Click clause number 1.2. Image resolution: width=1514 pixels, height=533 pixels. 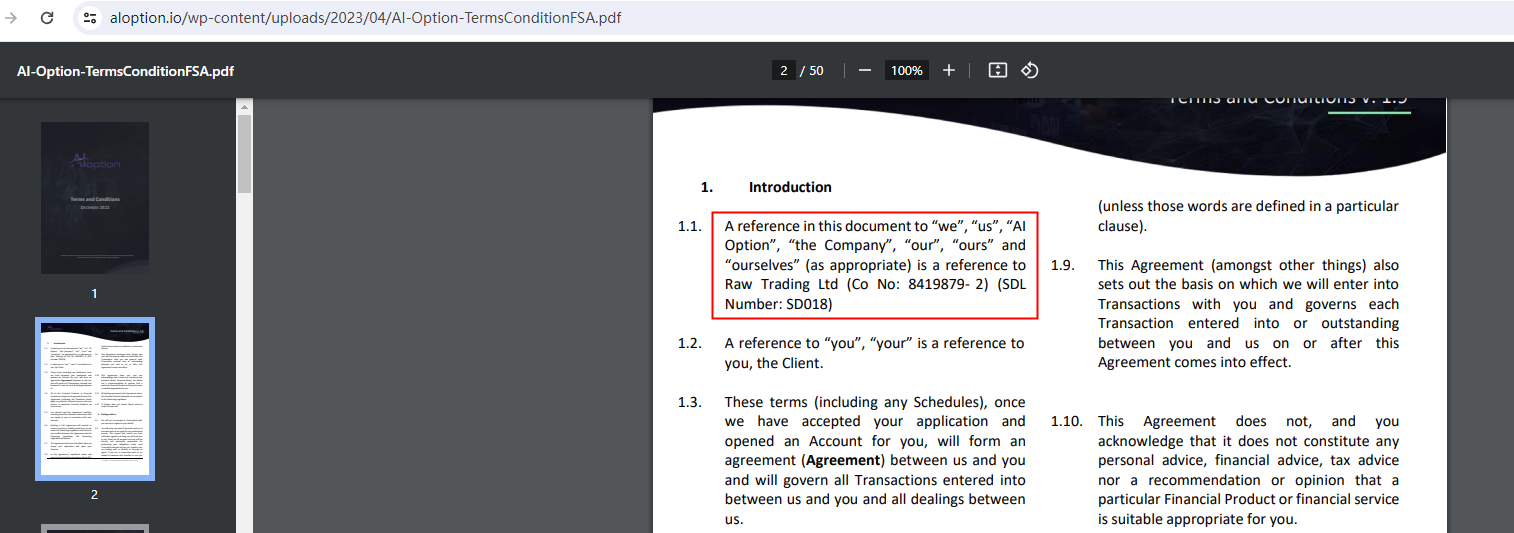(x=689, y=343)
